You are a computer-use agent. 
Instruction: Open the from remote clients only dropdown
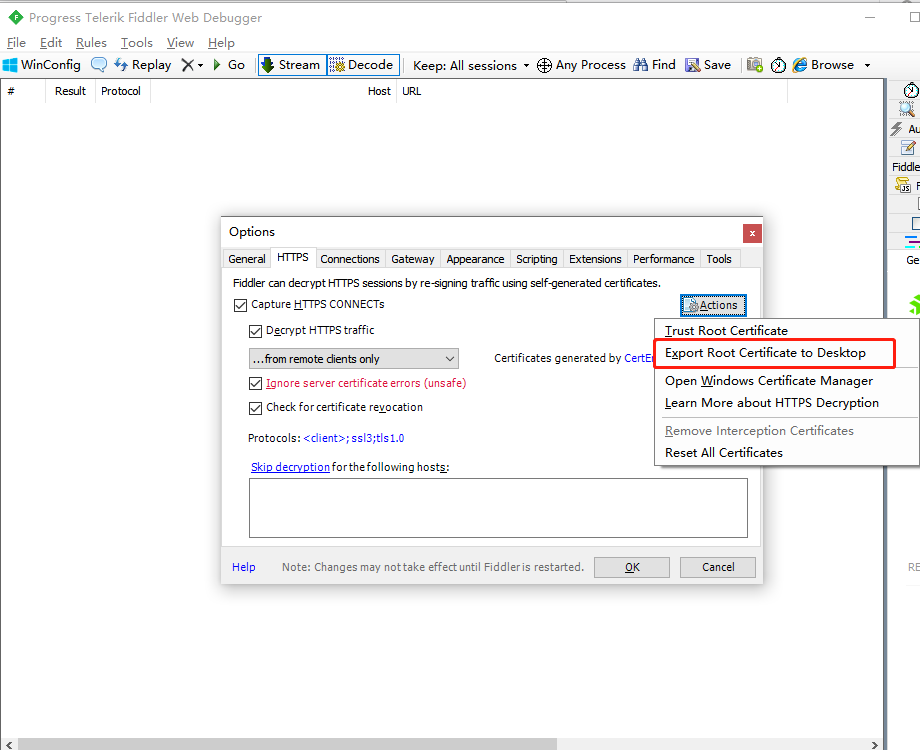click(354, 359)
